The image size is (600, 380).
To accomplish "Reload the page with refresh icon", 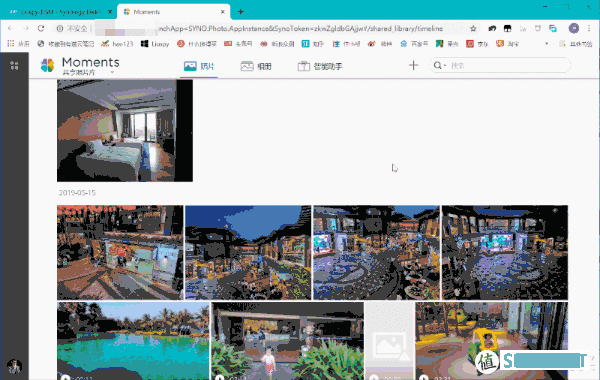I will [x=41, y=28].
